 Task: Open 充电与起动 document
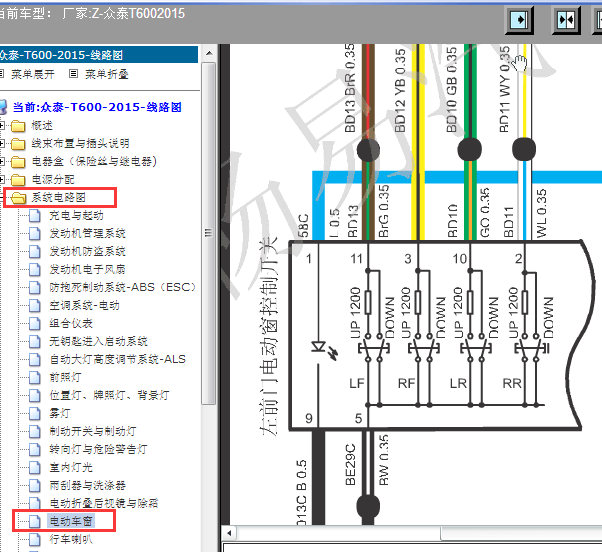(76, 215)
